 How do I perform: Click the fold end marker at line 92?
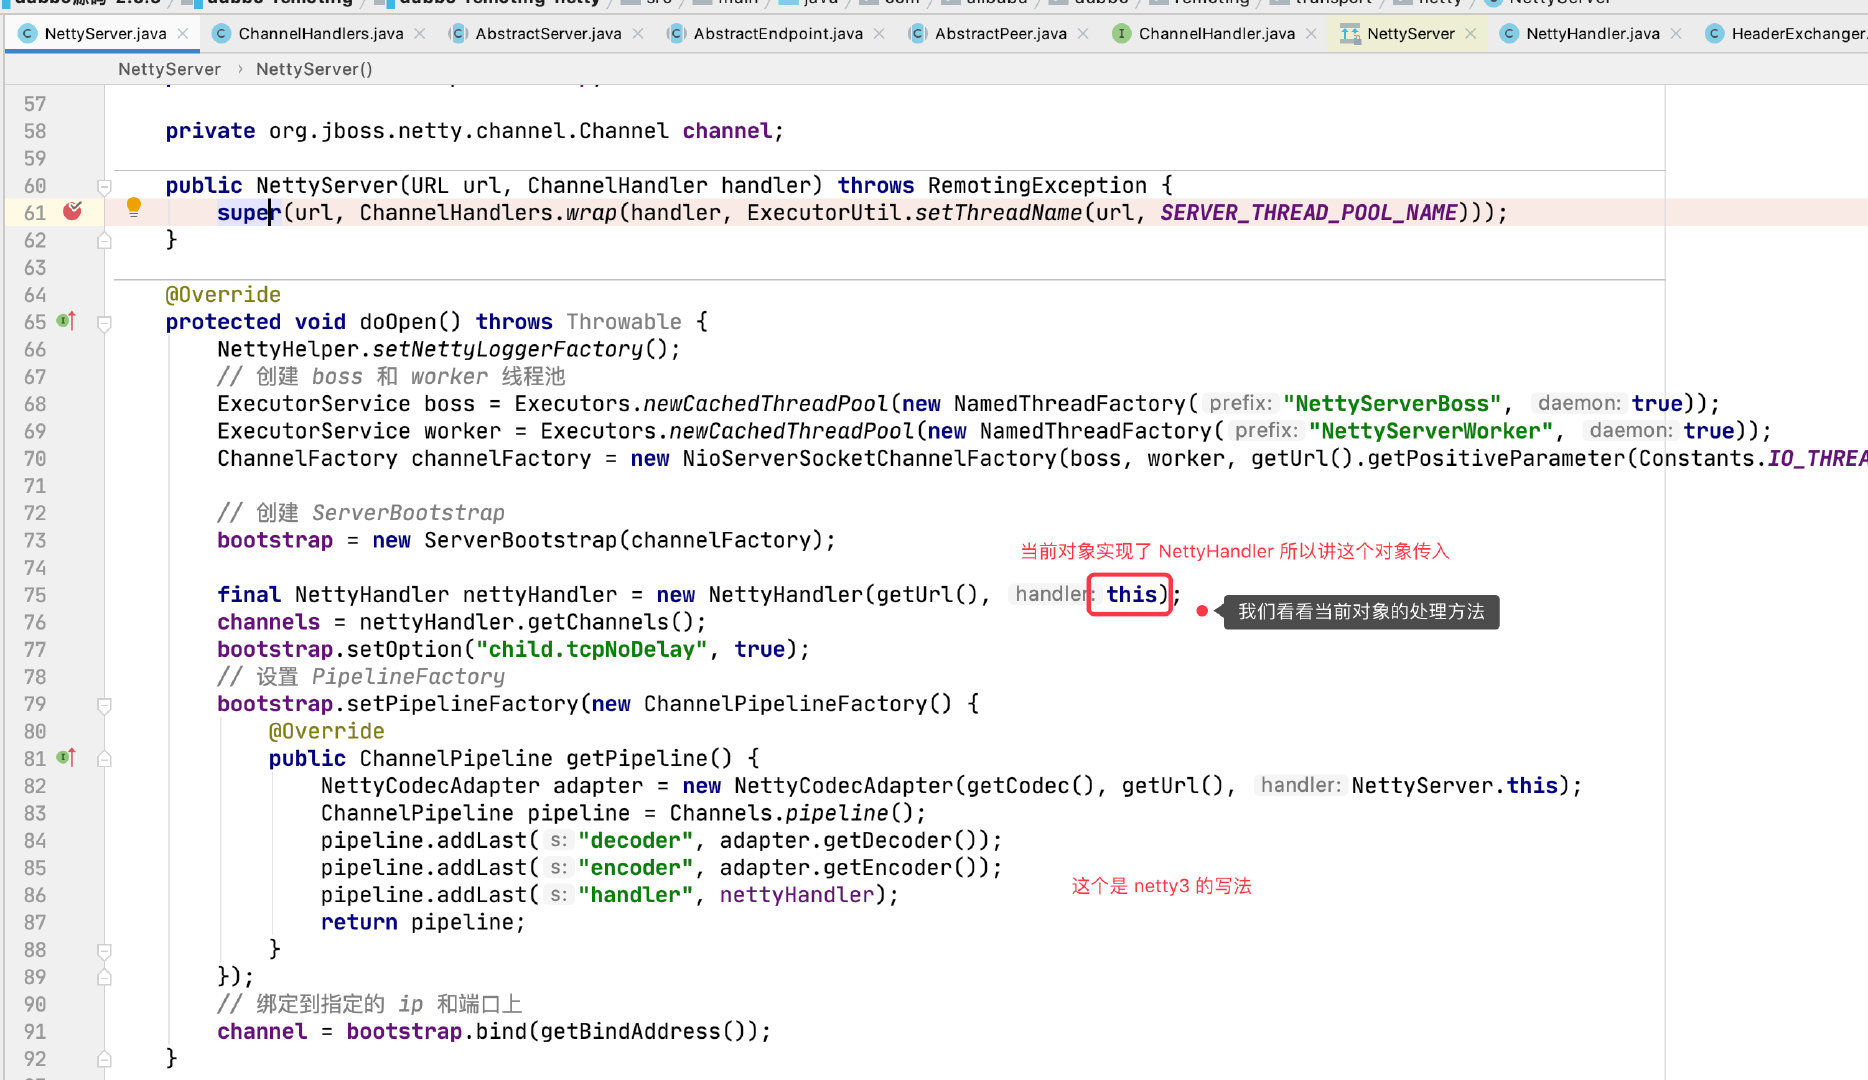(x=104, y=1059)
